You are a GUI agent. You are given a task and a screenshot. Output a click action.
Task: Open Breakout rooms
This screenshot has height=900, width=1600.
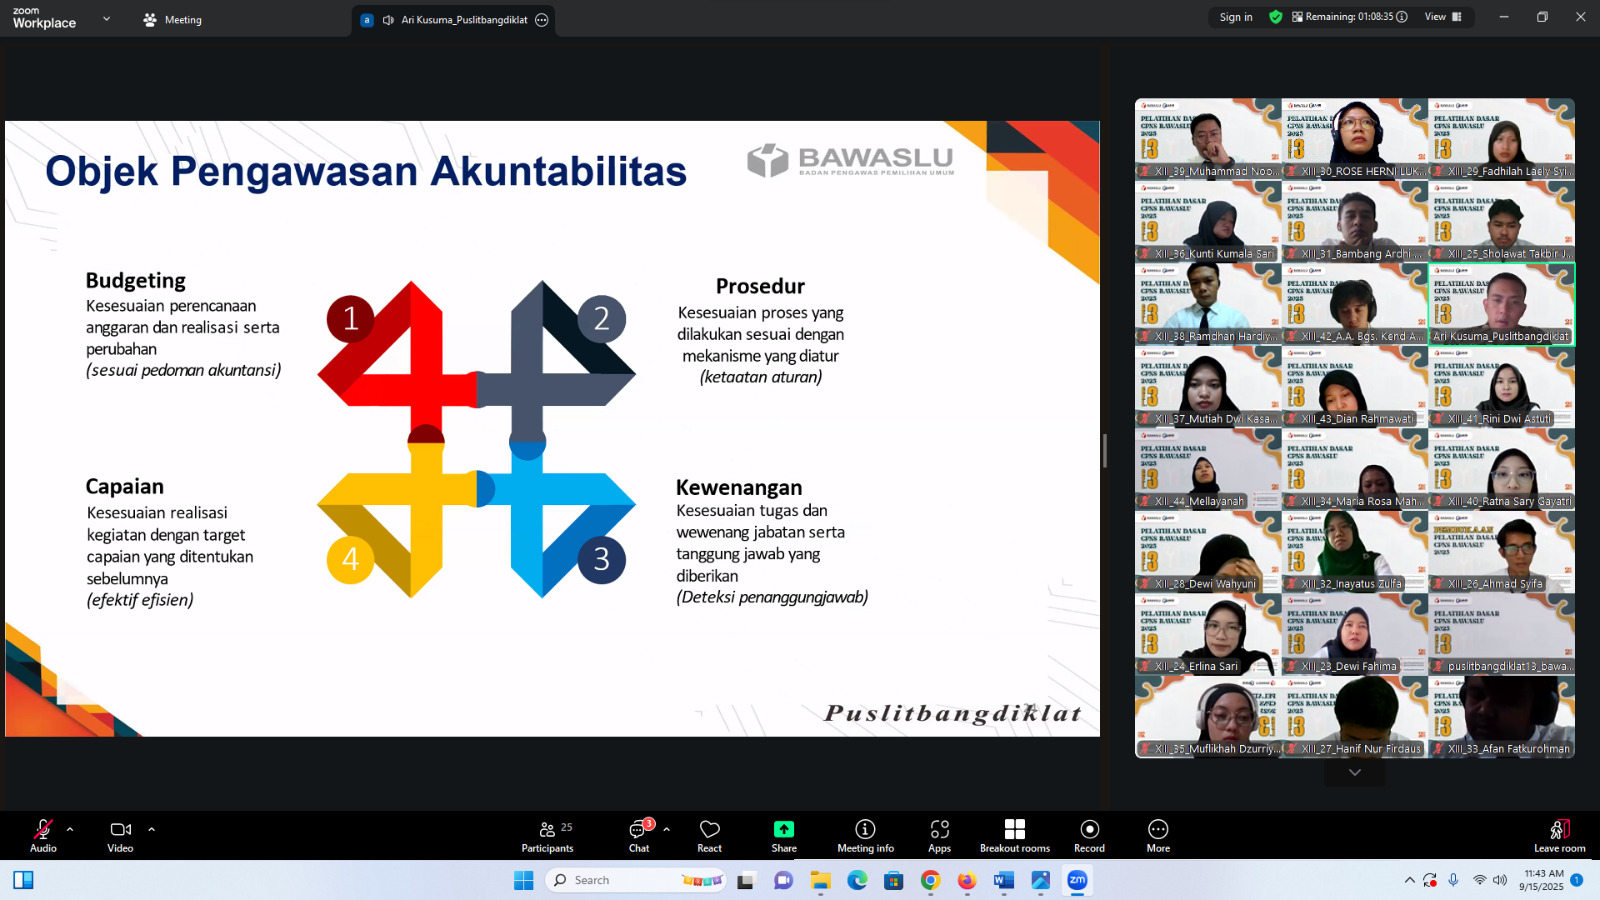coord(1014,835)
